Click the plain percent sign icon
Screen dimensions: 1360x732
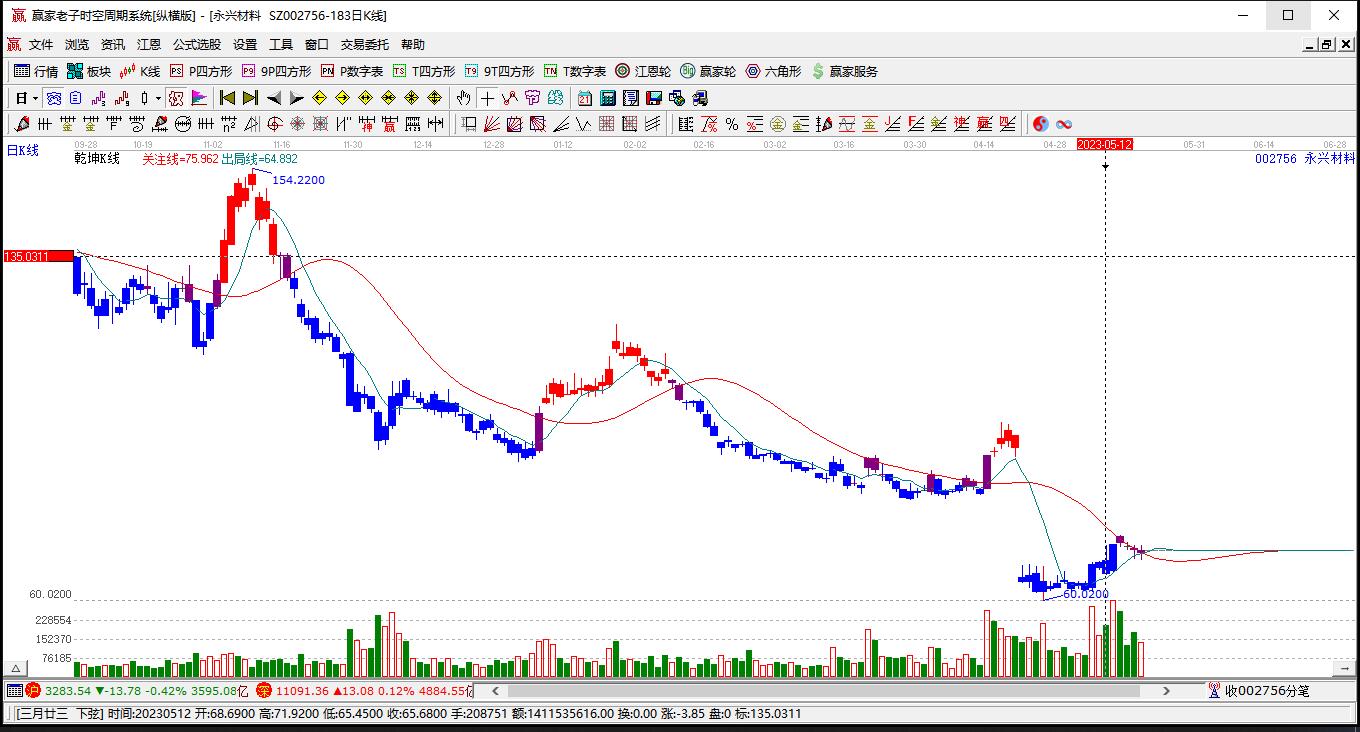732,124
